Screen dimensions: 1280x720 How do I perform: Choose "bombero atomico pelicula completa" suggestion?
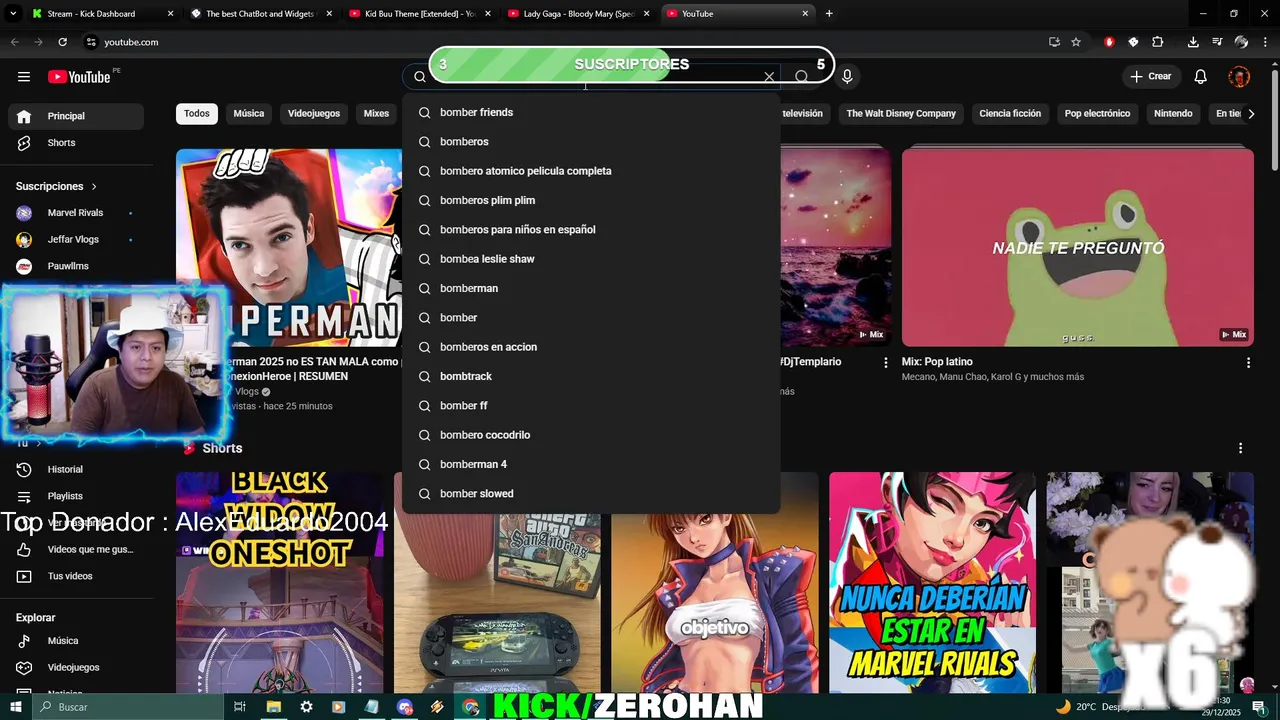(591, 171)
